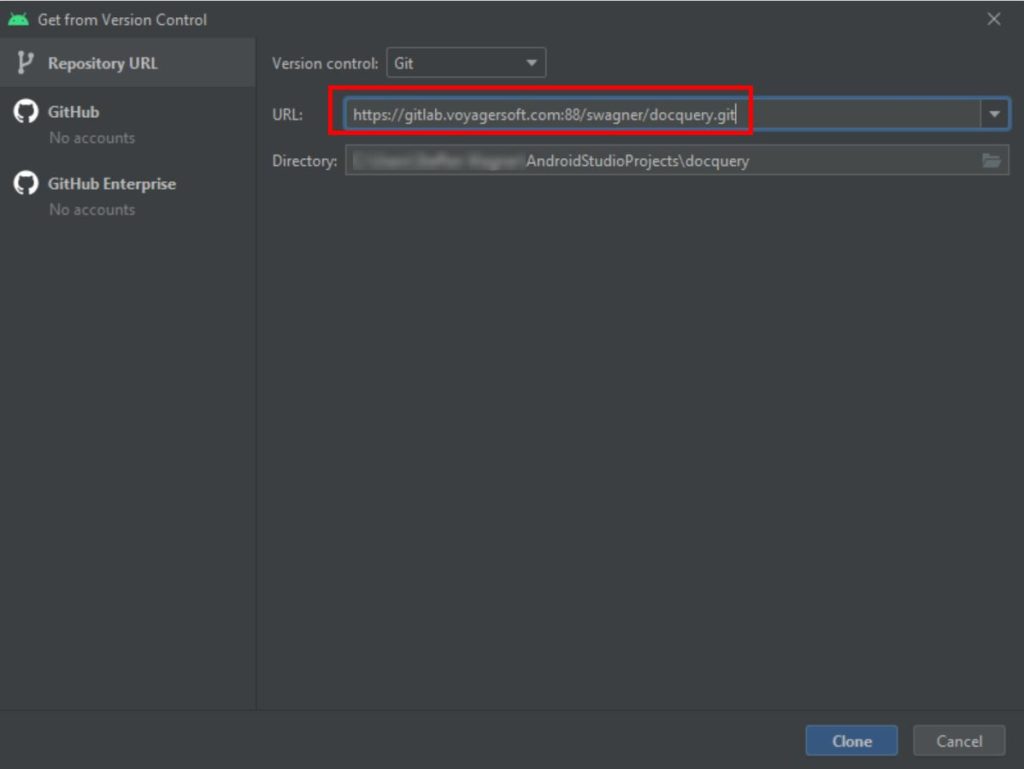Click the GitHub octocat icon
The width and height of the screenshot is (1024, 769).
click(25, 112)
